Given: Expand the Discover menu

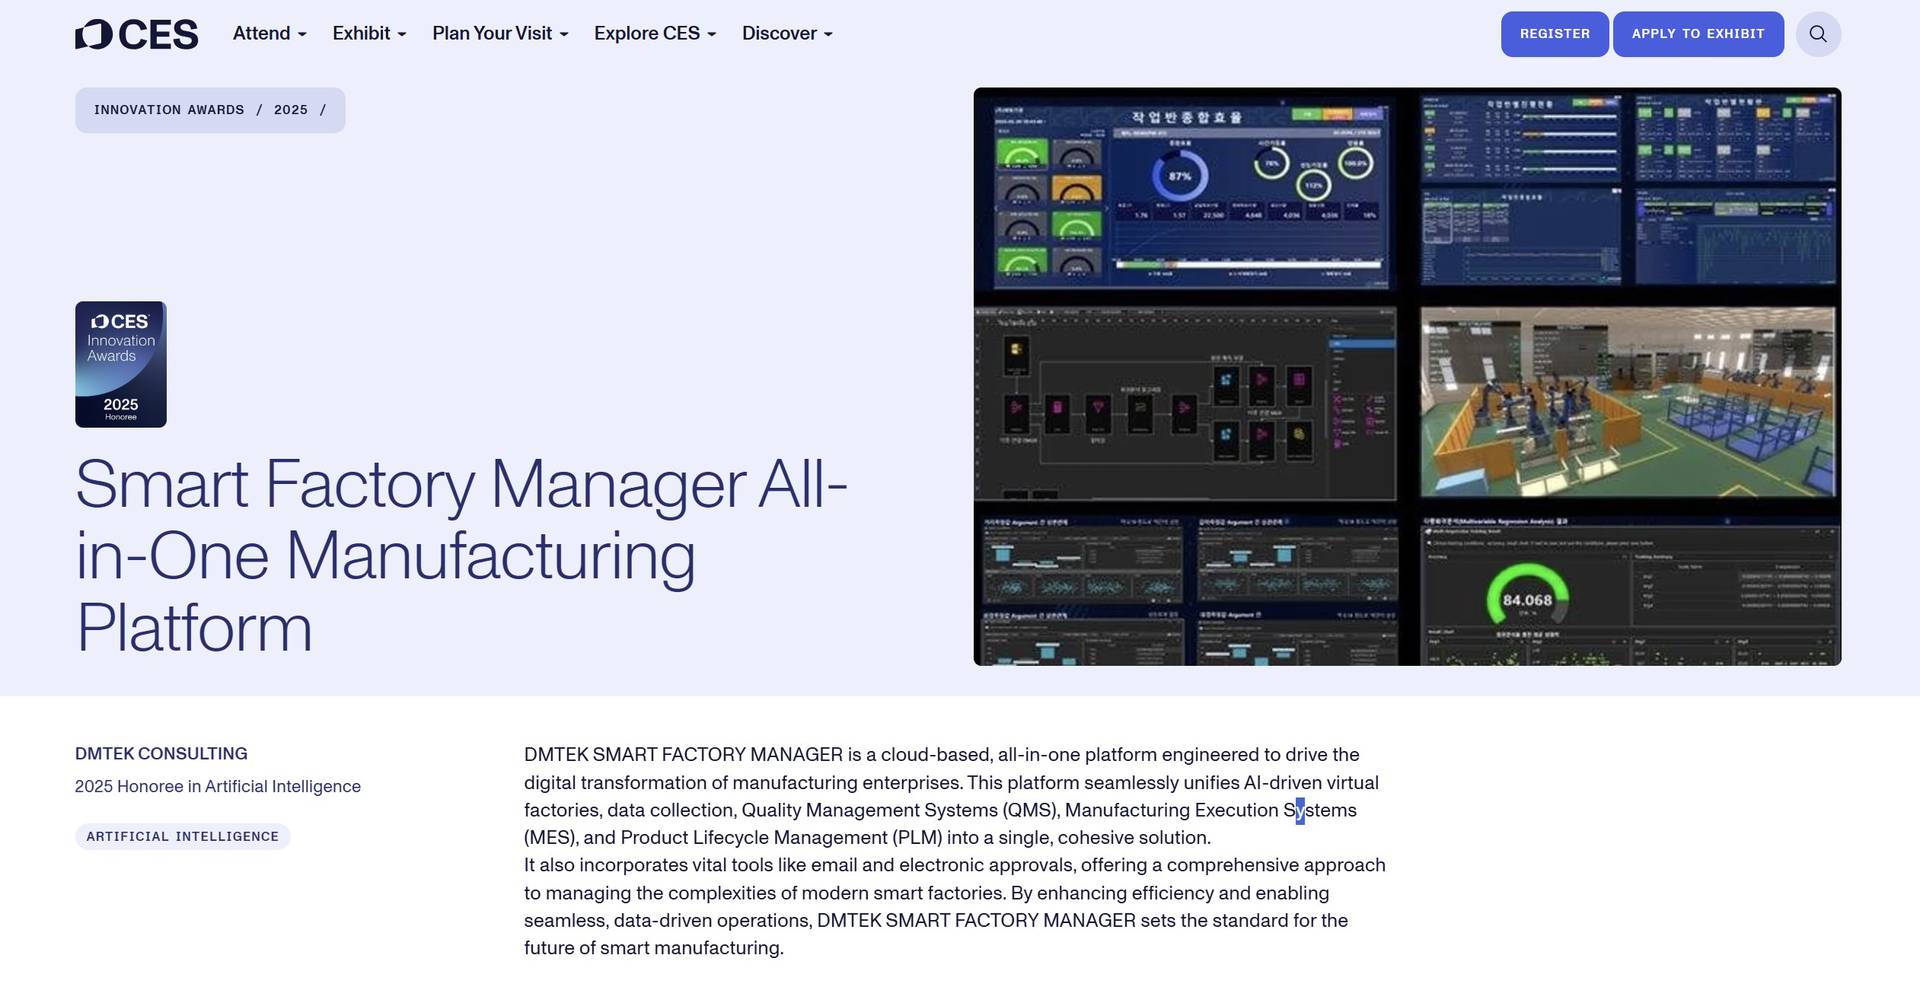Looking at the screenshot, I should tap(787, 34).
